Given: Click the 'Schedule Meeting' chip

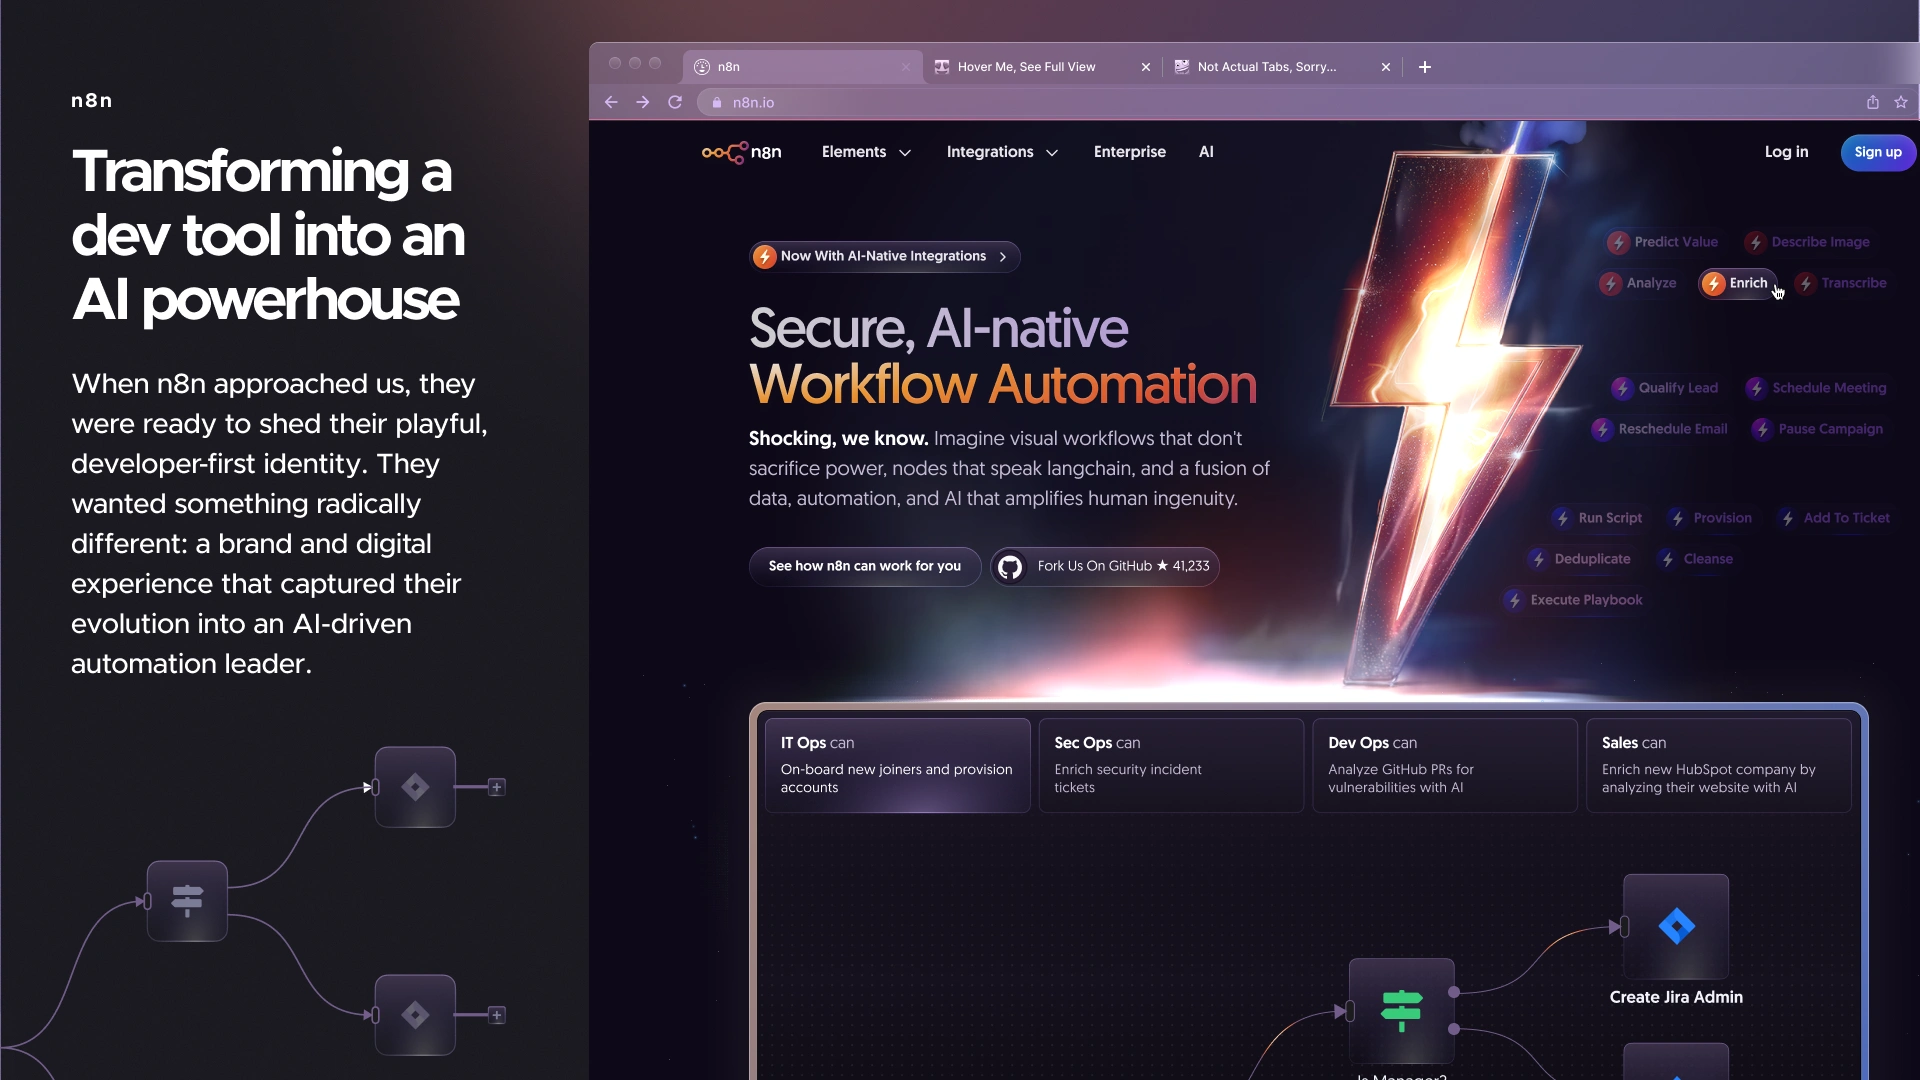Looking at the screenshot, I should point(1816,388).
